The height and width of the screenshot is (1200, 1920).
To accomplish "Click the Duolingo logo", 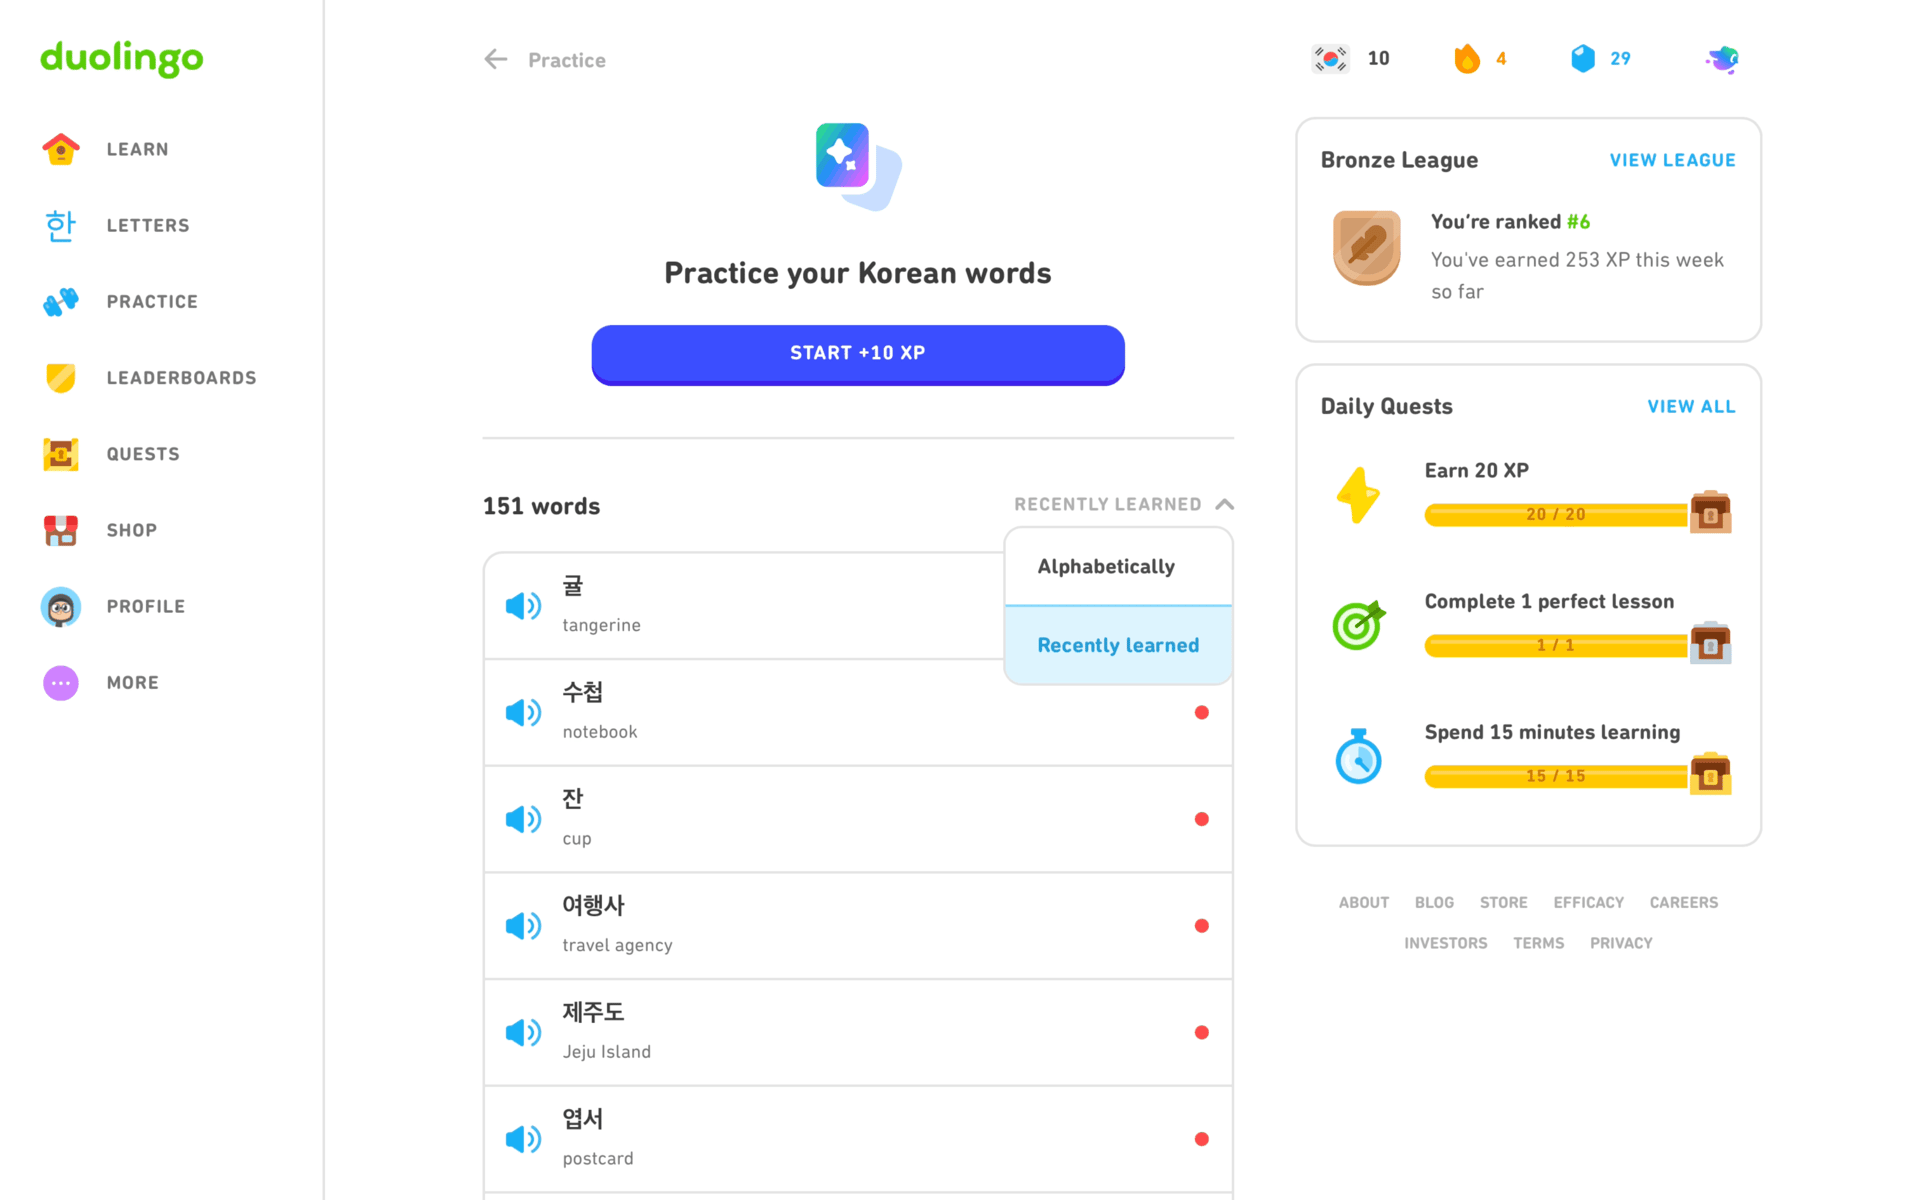I will [121, 58].
